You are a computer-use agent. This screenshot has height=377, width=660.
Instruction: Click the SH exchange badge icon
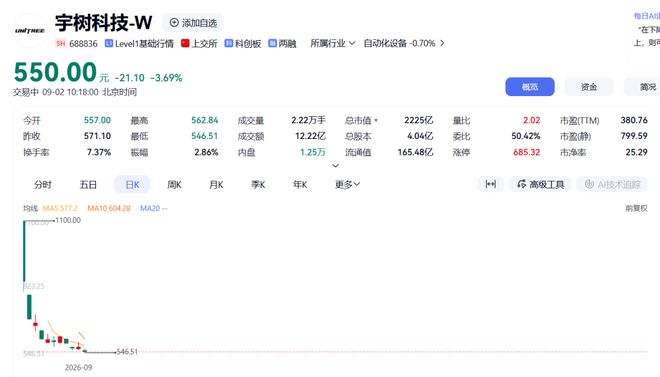tap(61, 43)
